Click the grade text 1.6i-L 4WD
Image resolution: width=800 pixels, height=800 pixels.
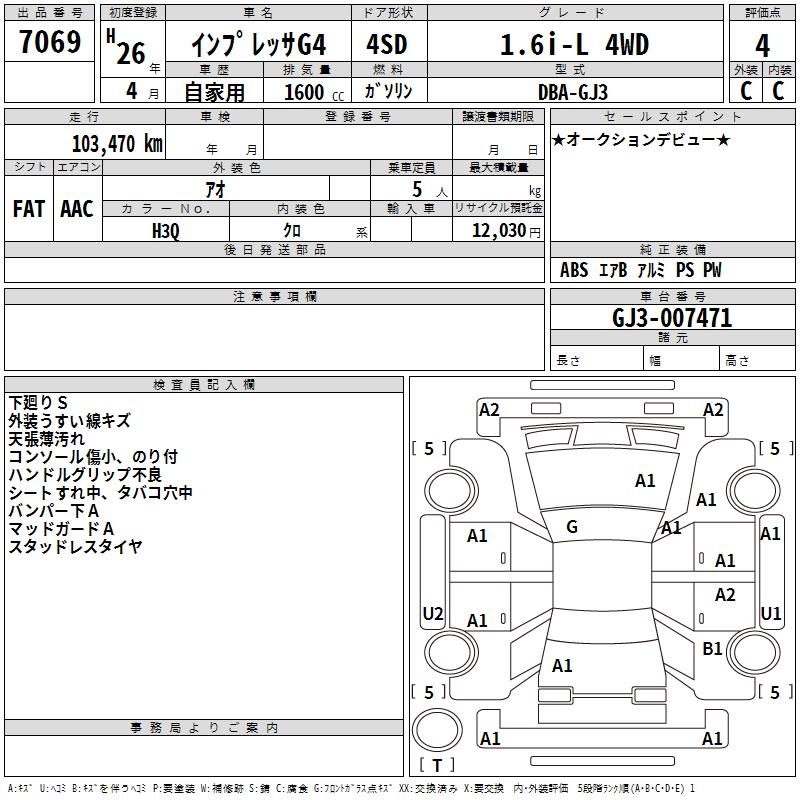[x=574, y=45]
